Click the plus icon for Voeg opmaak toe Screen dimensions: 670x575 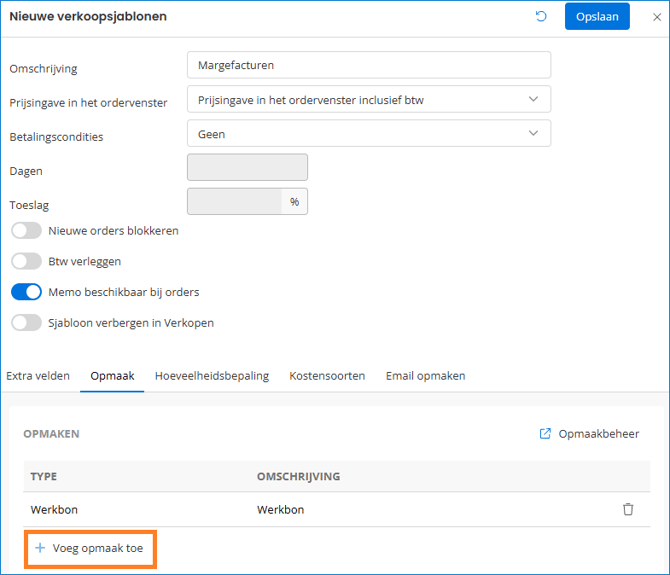[40, 548]
